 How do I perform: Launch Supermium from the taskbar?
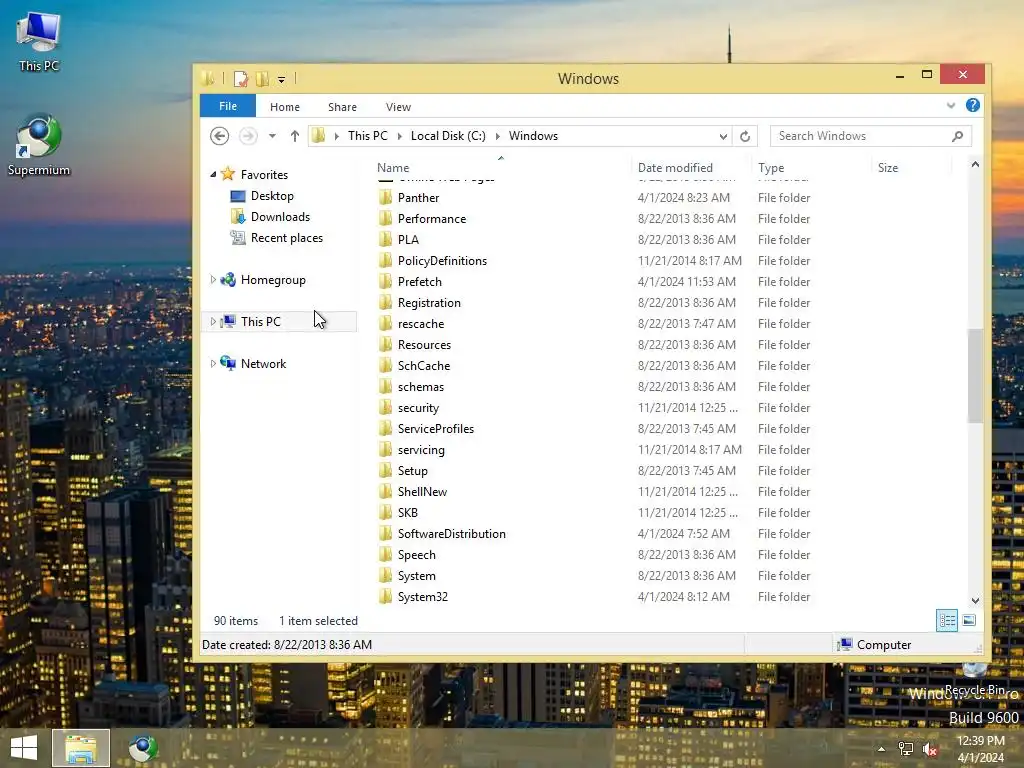point(142,748)
